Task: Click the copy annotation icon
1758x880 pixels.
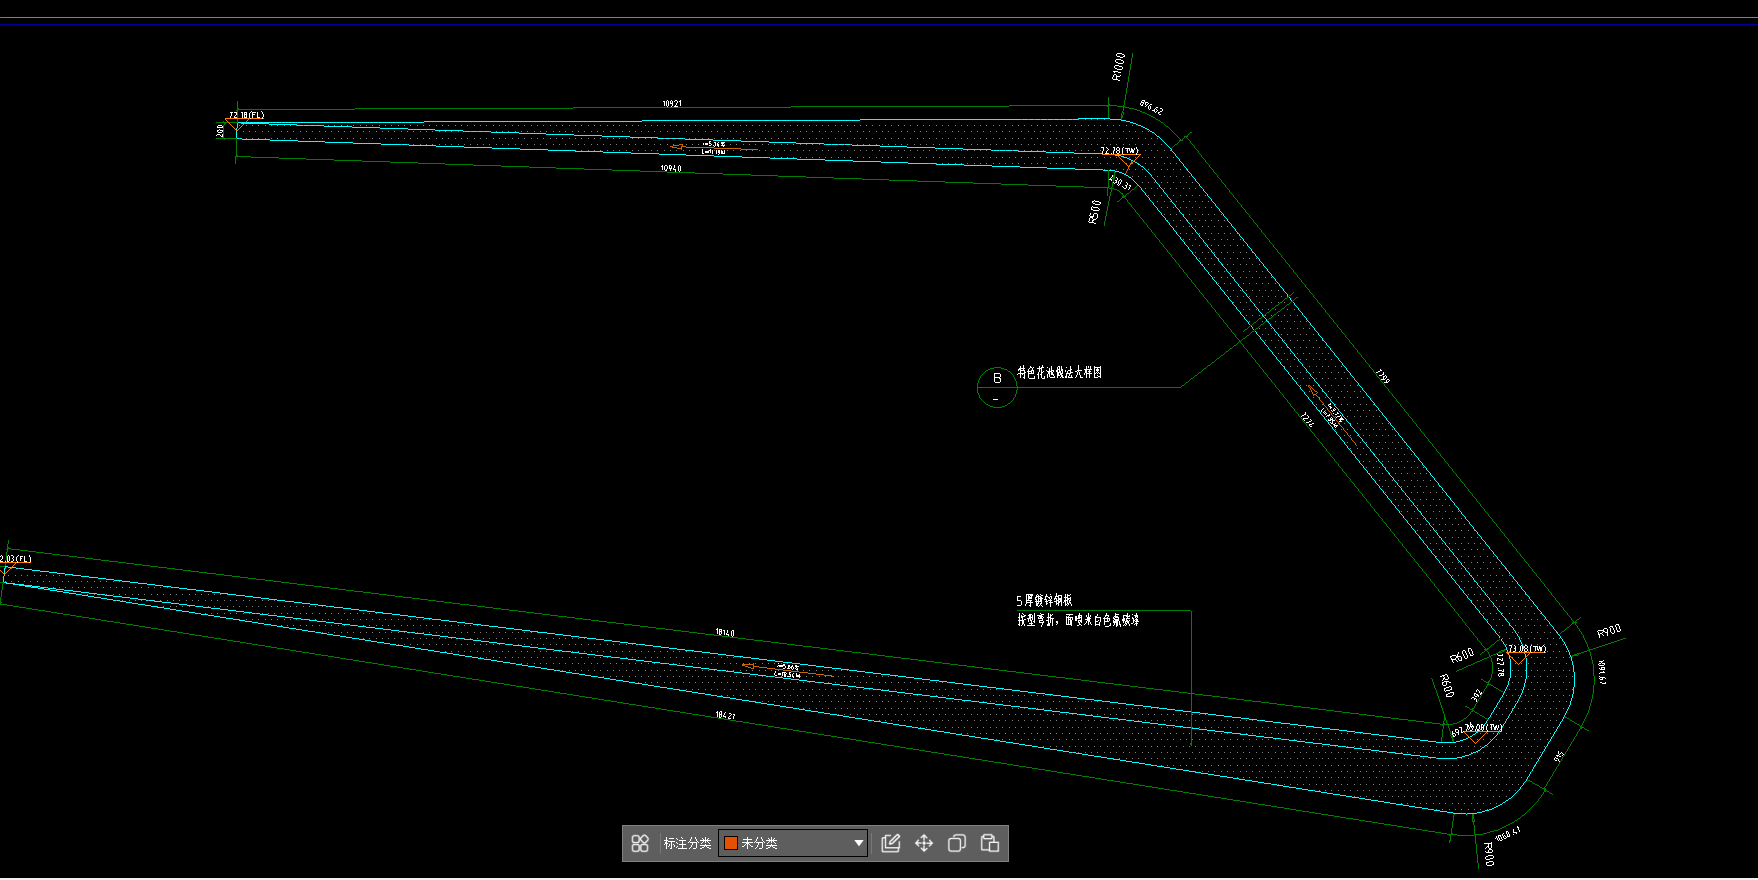Action: pos(957,843)
